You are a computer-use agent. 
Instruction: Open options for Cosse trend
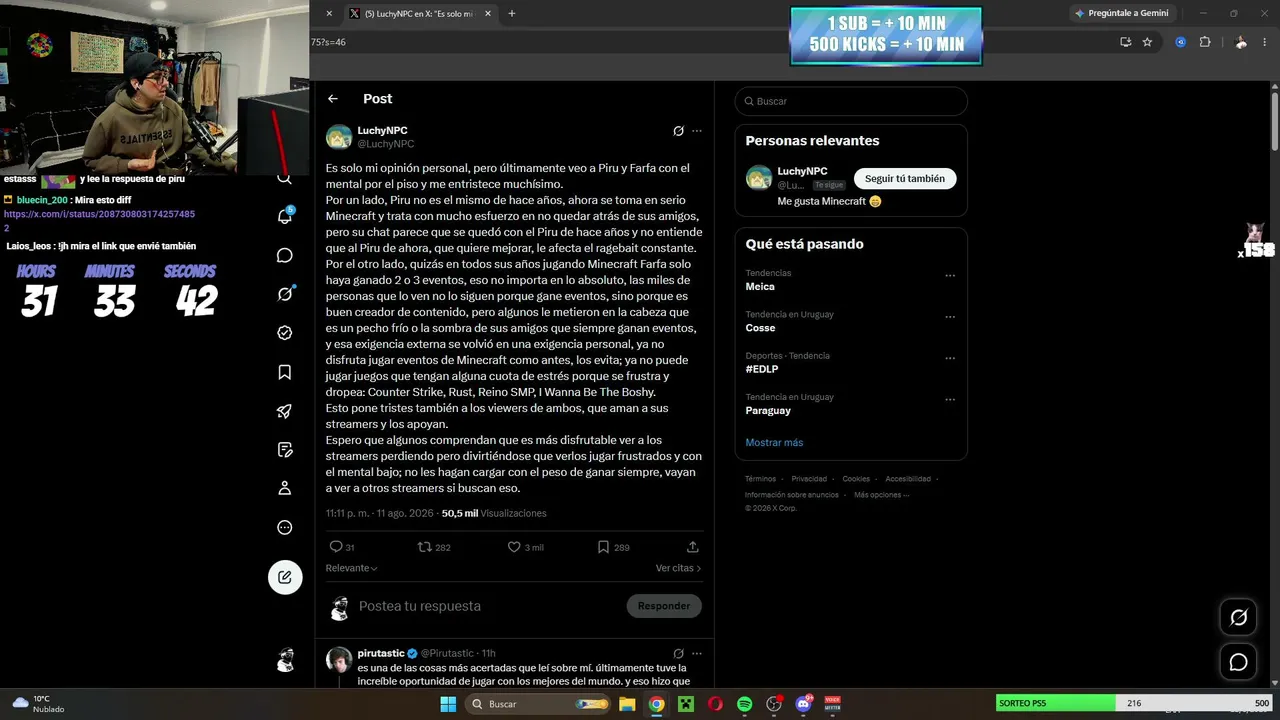tap(950, 317)
